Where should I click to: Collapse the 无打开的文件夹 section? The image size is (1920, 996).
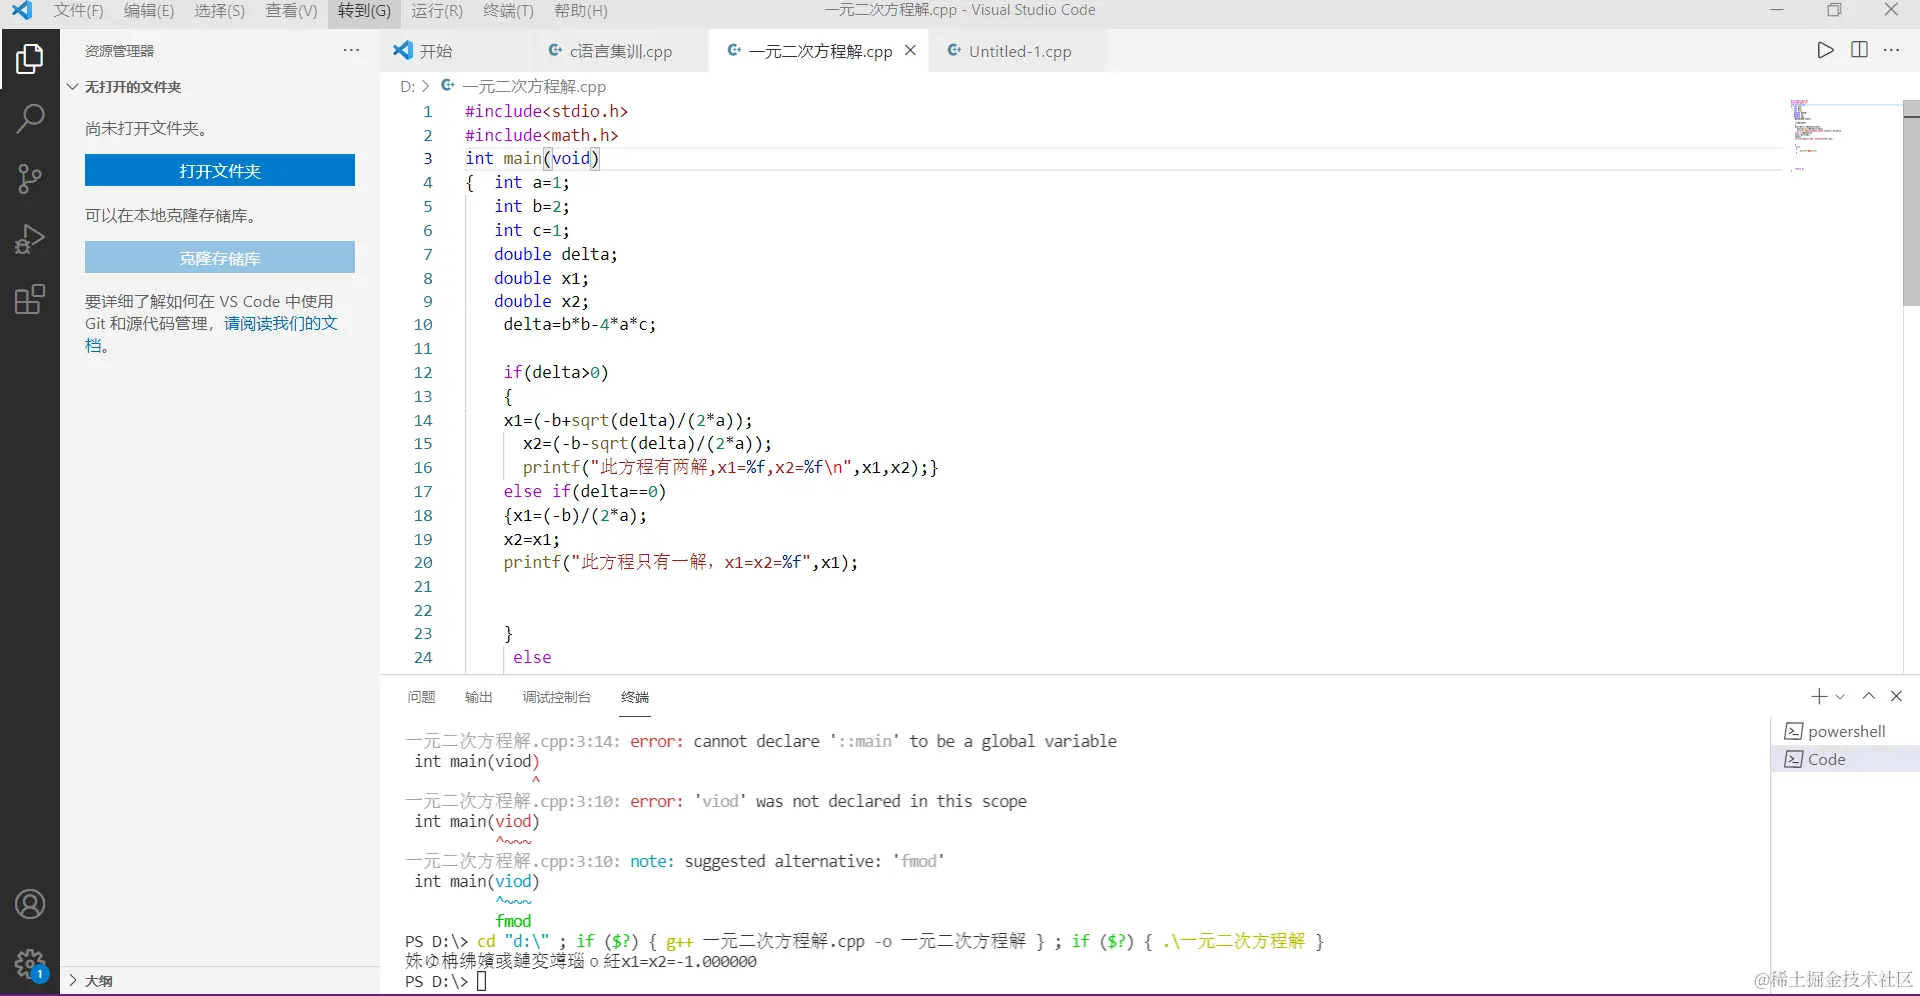point(220,87)
